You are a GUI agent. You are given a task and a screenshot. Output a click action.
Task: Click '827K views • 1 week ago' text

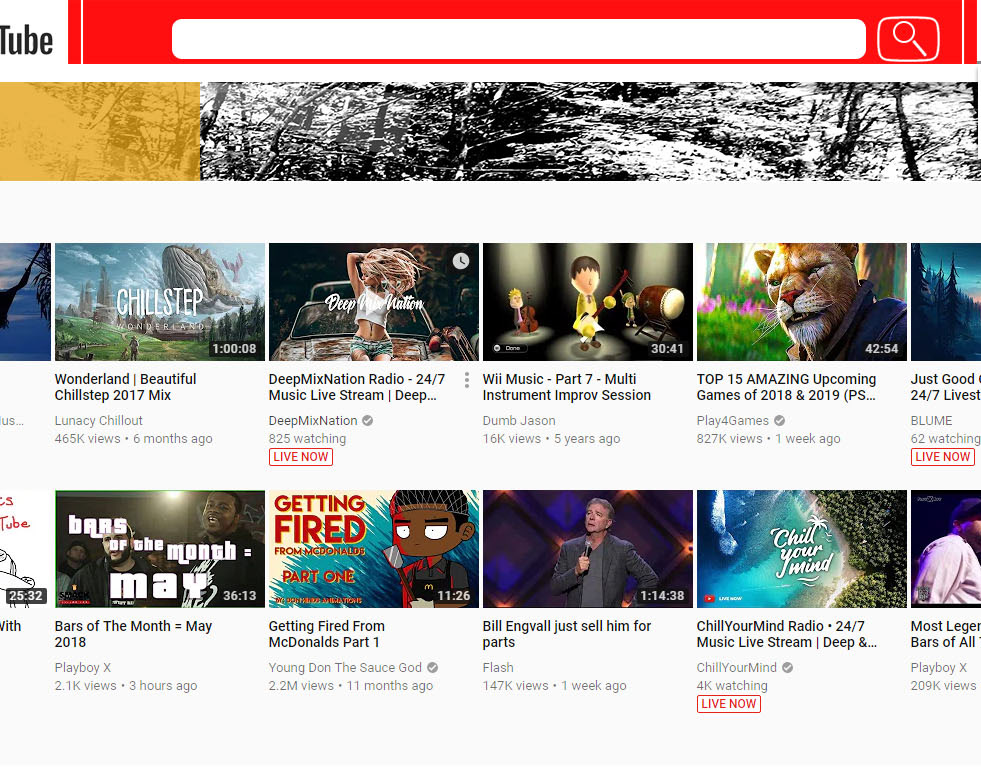(768, 439)
